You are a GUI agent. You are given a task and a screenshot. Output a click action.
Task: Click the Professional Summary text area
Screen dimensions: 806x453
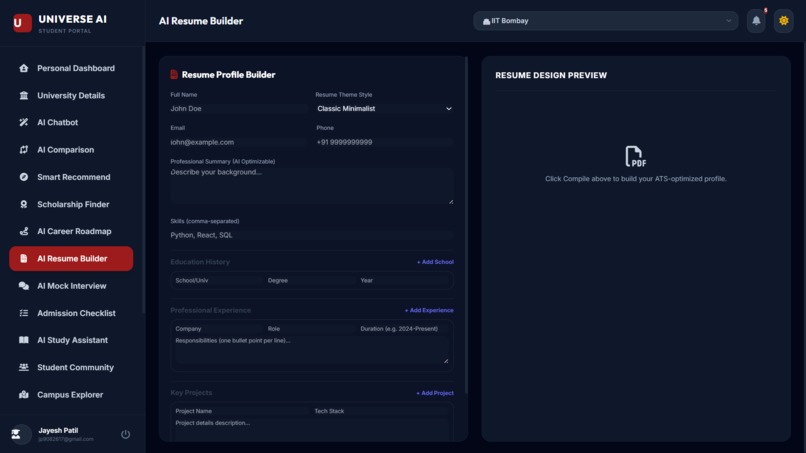click(312, 186)
